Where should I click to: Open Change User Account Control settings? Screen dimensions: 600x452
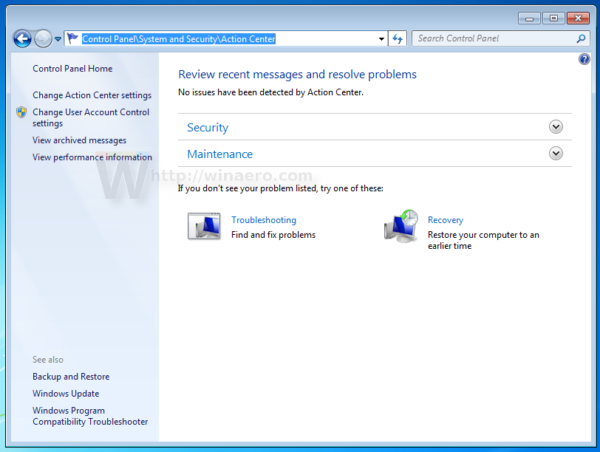[x=91, y=117]
